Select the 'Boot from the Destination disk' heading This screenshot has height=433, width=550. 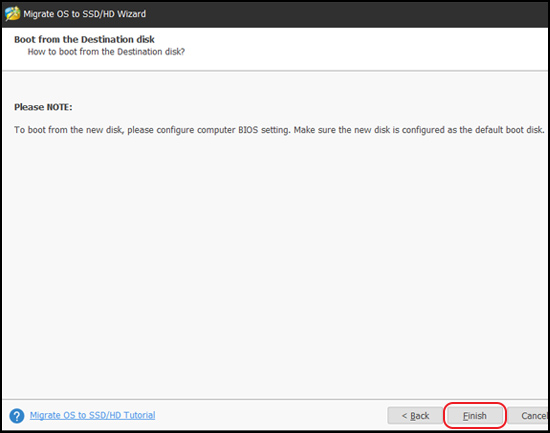84,39
